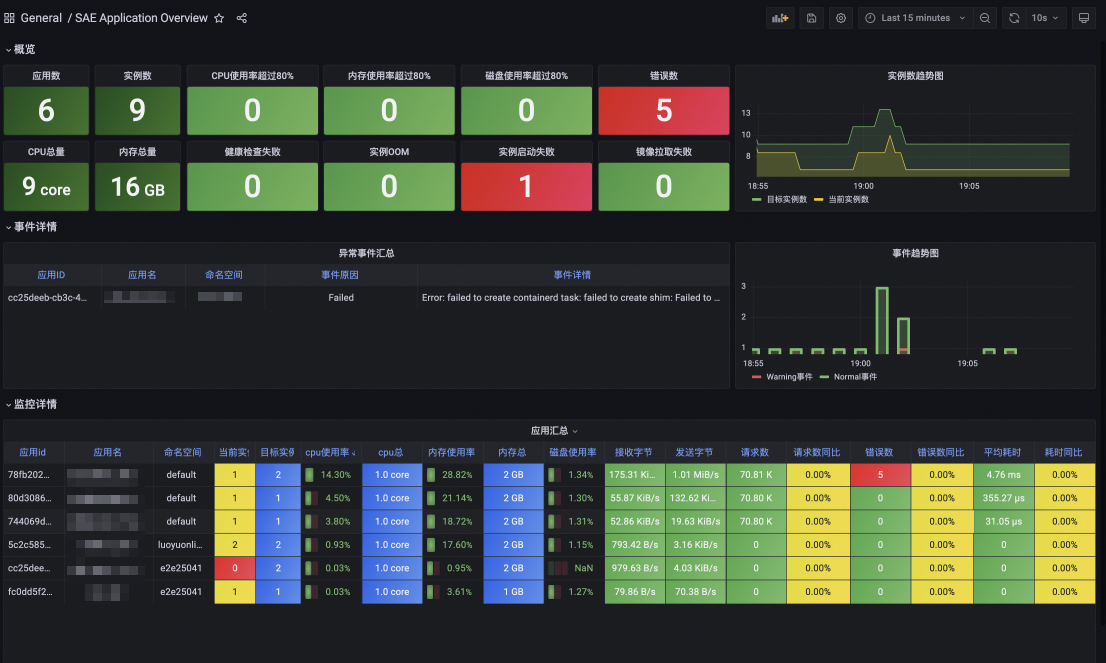
Task: Click the 4.76 ms average latency cell
Action: [x=1004, y=475]
